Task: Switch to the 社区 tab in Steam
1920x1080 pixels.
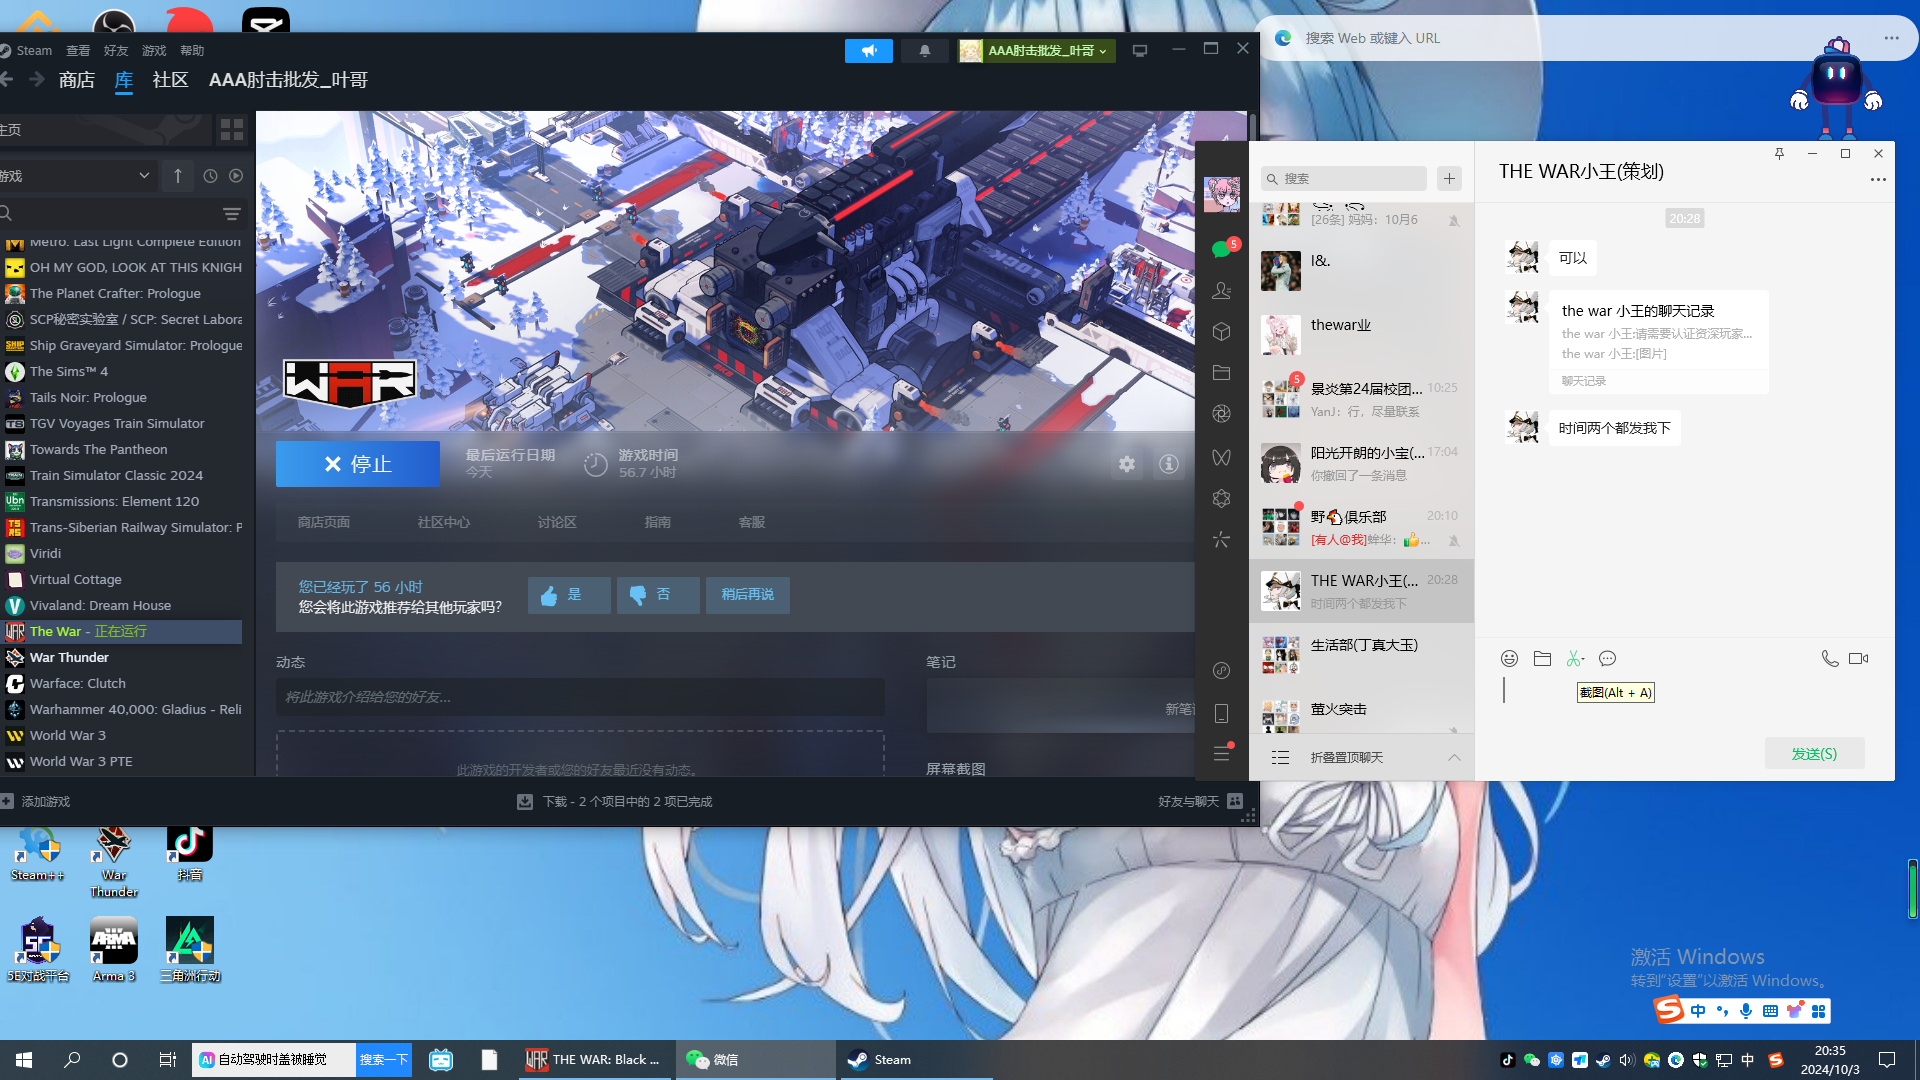Action: point(170,80)
